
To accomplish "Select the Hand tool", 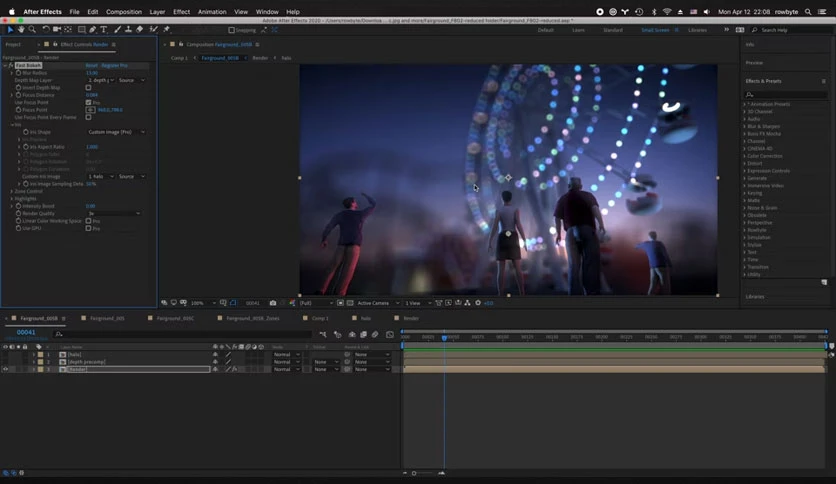I will (21, 30).
